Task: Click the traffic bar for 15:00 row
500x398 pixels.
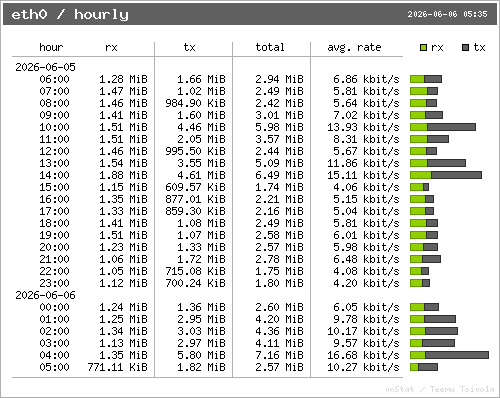Action: tap(420, 187)
